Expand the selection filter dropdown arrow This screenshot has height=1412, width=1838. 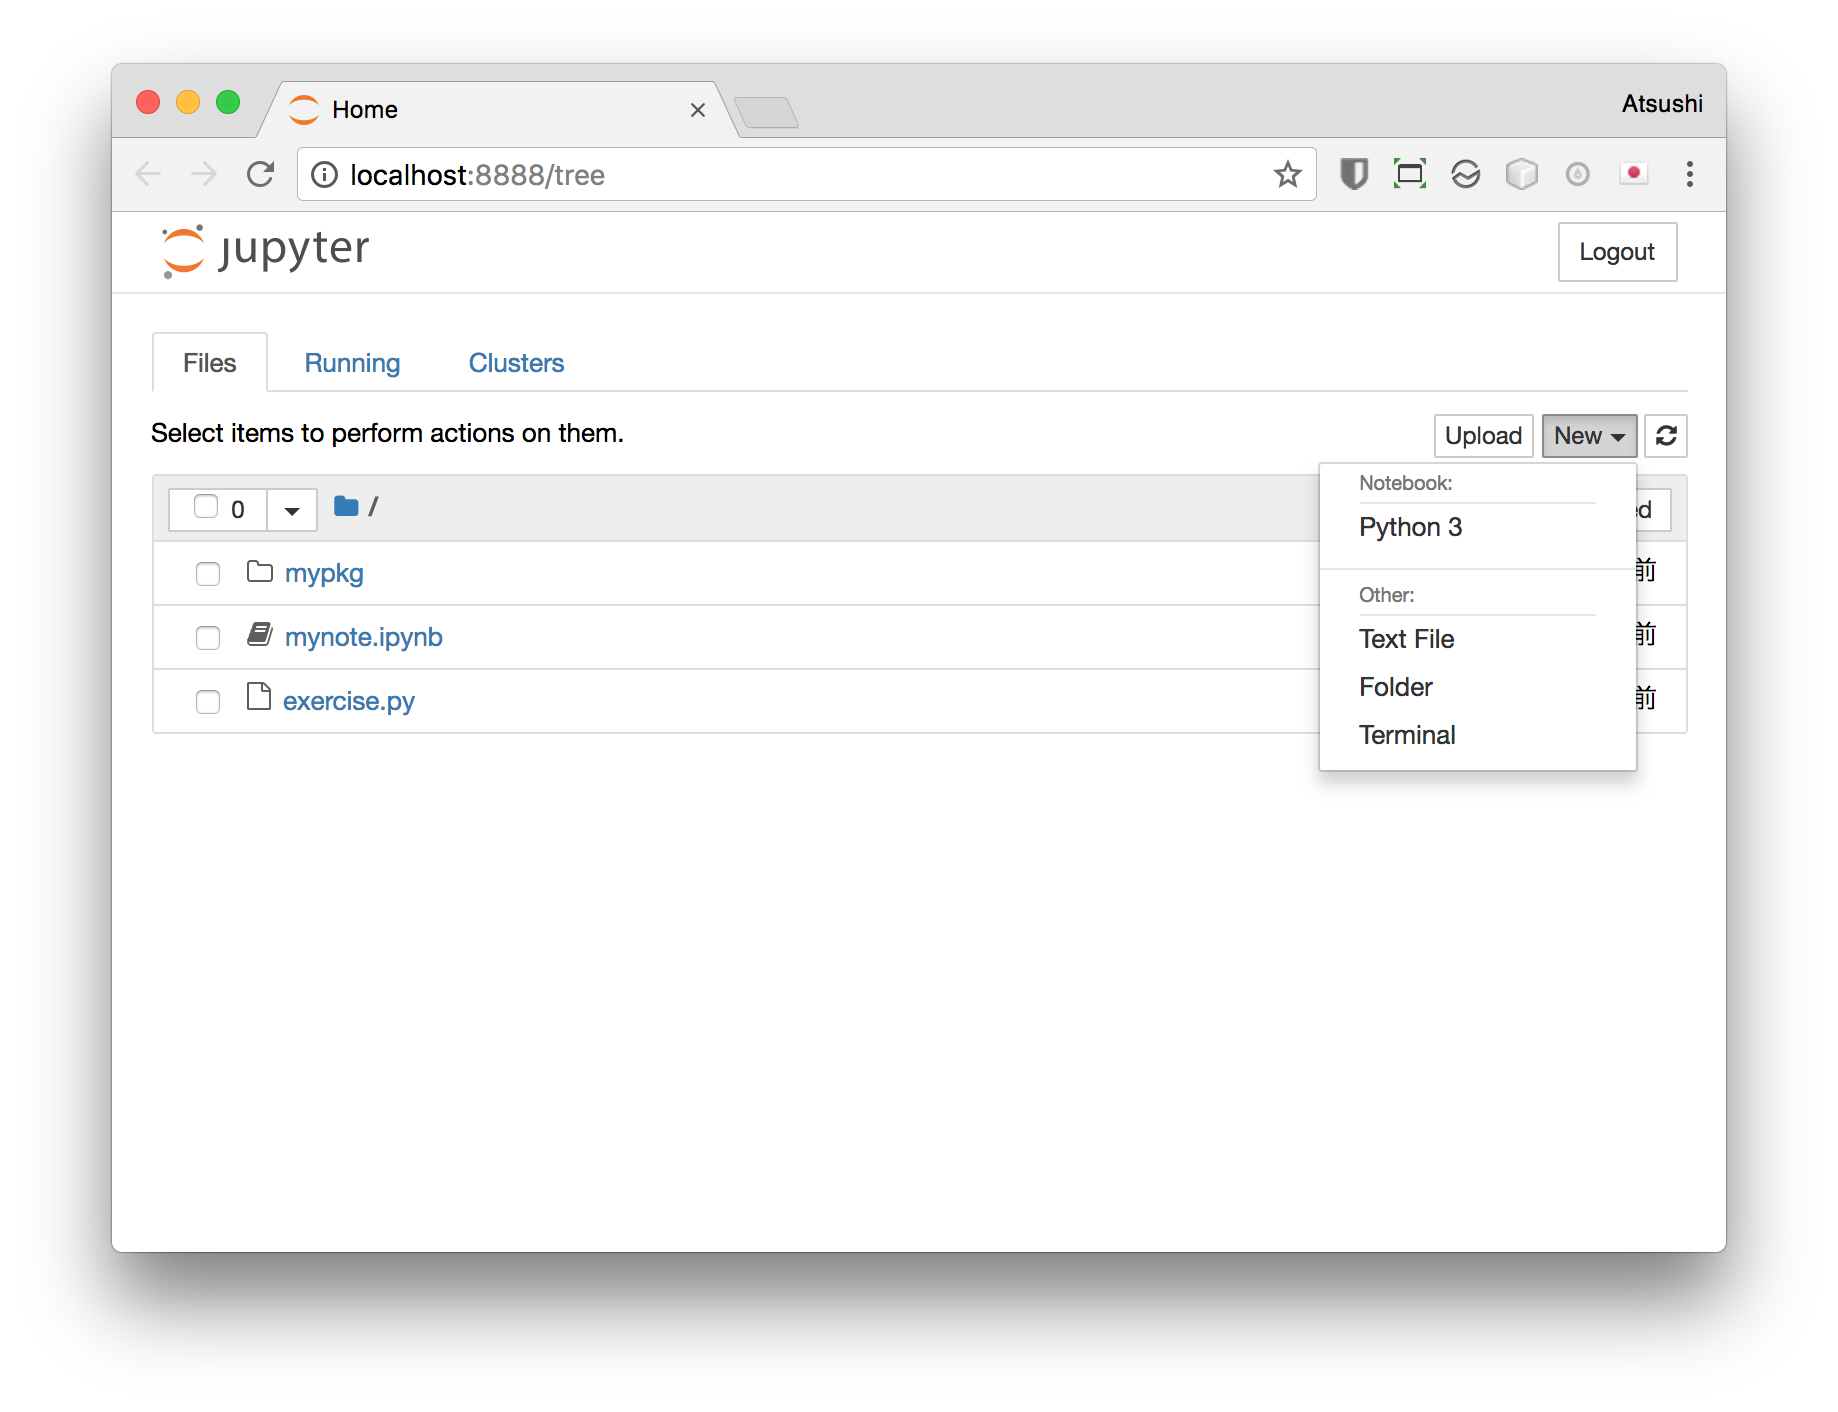pos(291,509)
